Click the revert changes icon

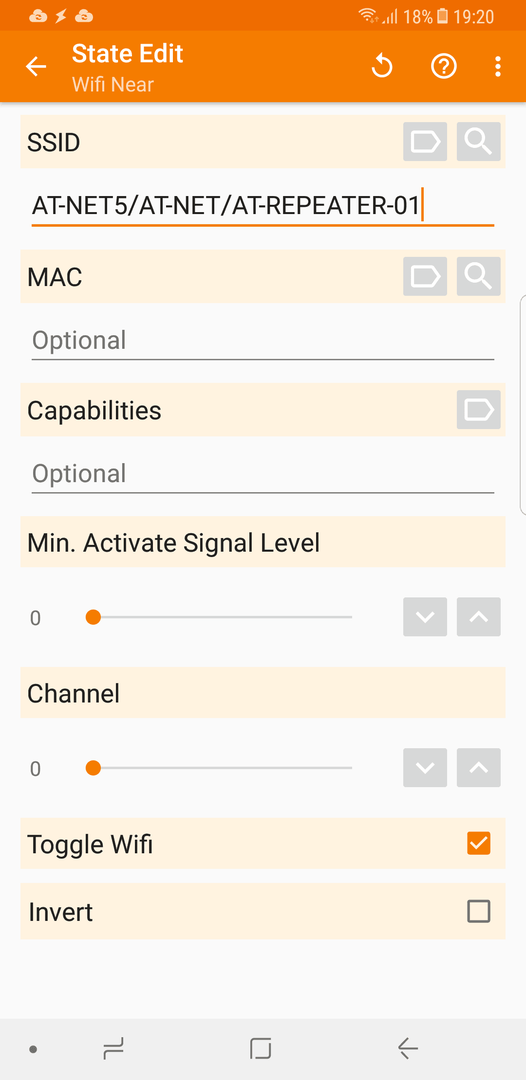click(x=381, y=67)
